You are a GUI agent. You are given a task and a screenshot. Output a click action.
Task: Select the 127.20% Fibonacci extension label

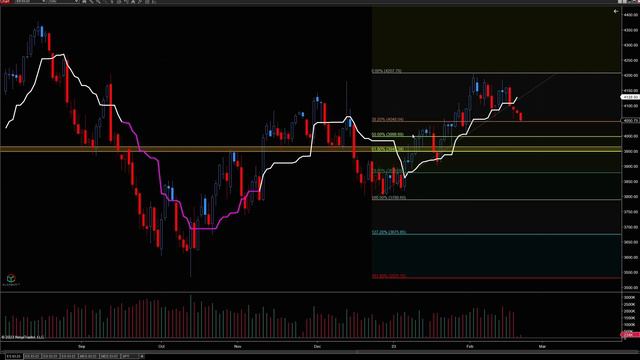pyautogui.click(x=389, y=232)
